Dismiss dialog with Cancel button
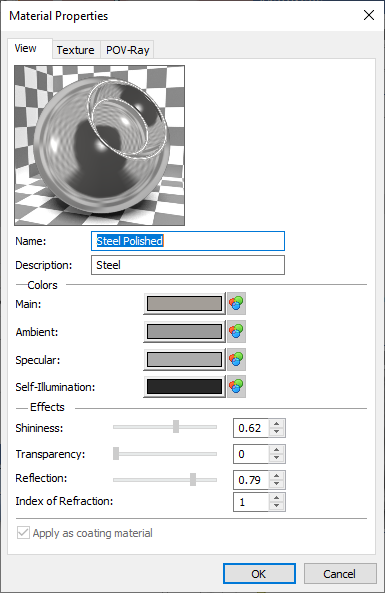This screenshot has width=385, height=593. click(340, 574)
